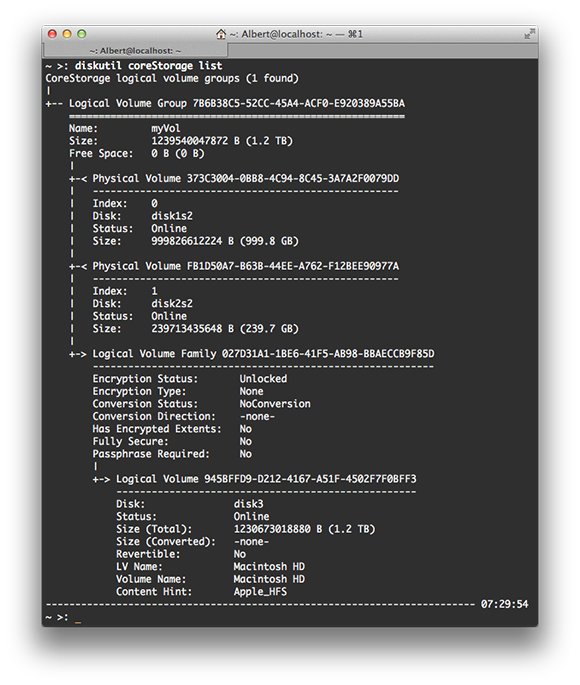Close the terminal window with red button

tap(52, 34)
